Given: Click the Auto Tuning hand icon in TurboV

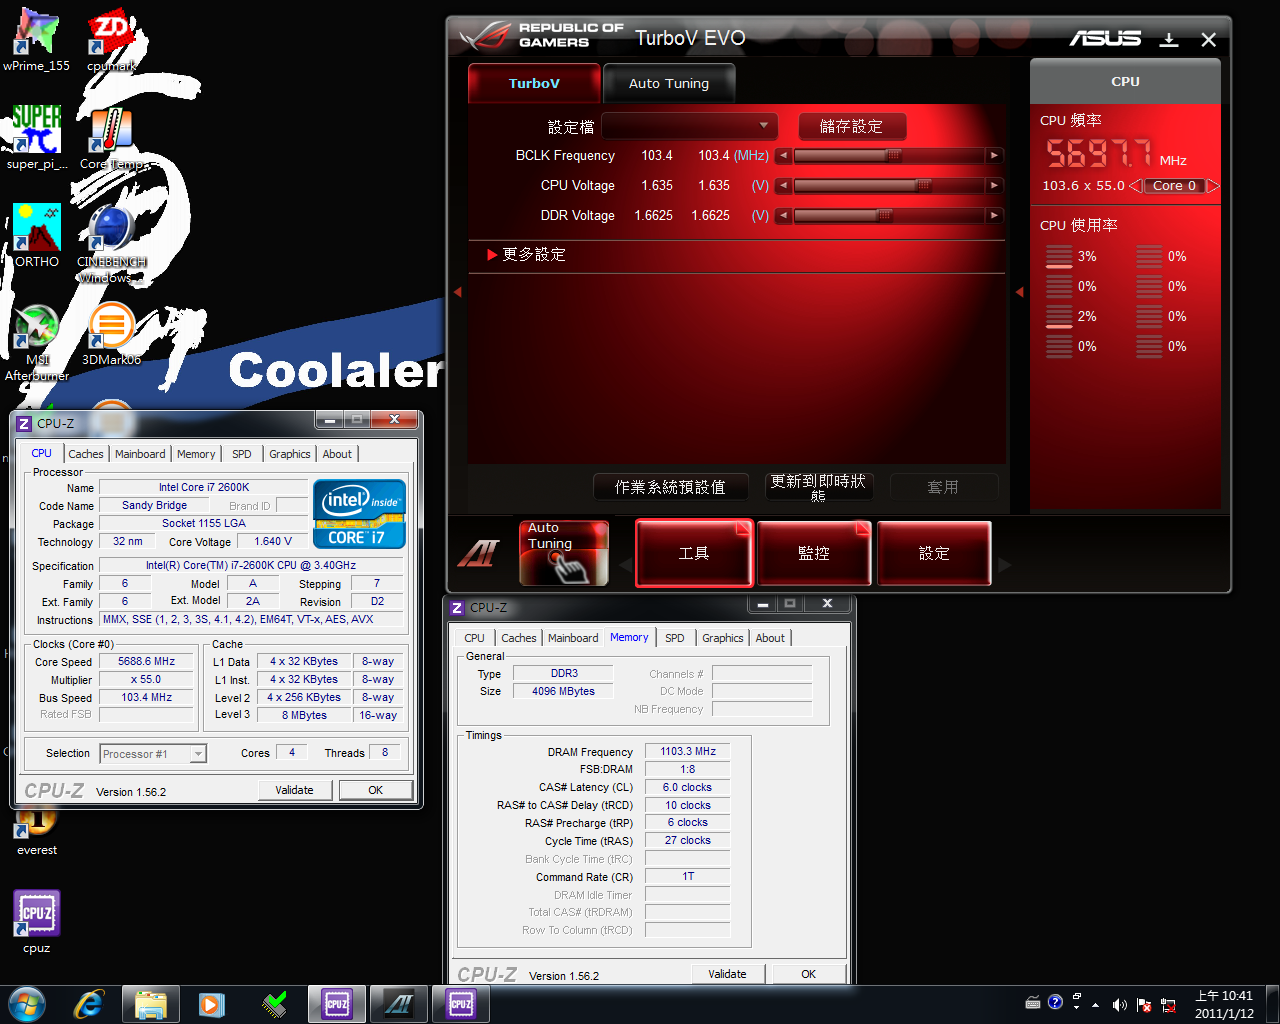Looking at the screenshot, I should tap(564, 553).
